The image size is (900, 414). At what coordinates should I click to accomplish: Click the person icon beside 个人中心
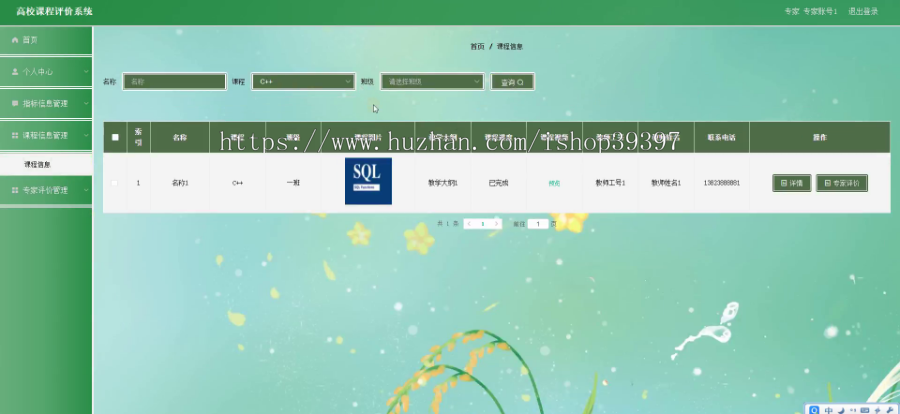point(15,72)
